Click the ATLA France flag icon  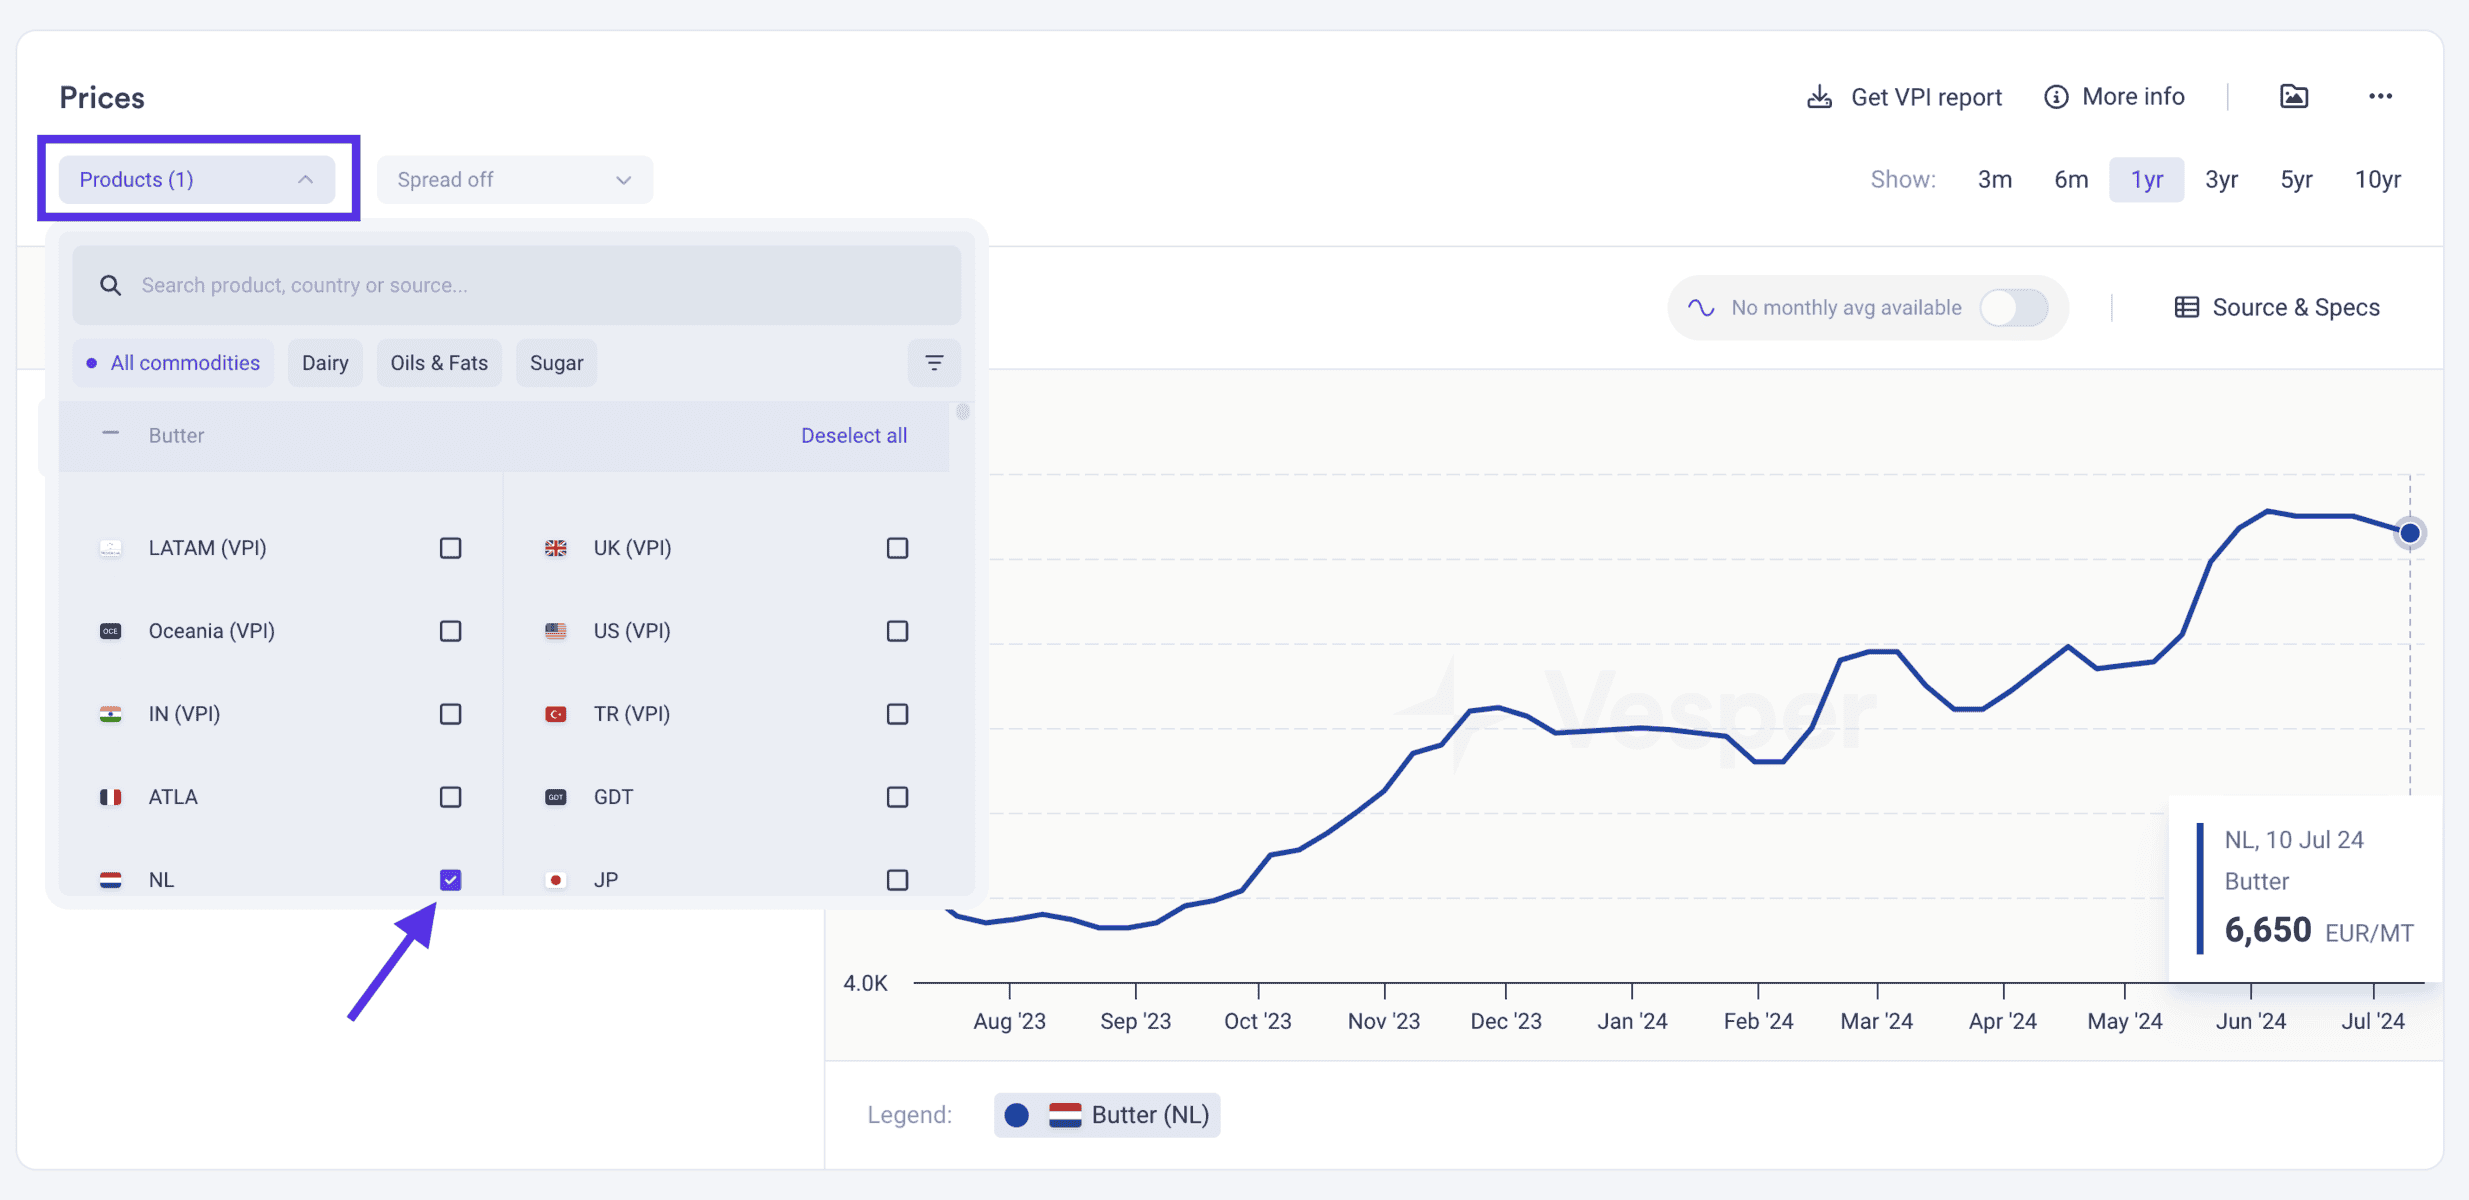tap(110, 797)
